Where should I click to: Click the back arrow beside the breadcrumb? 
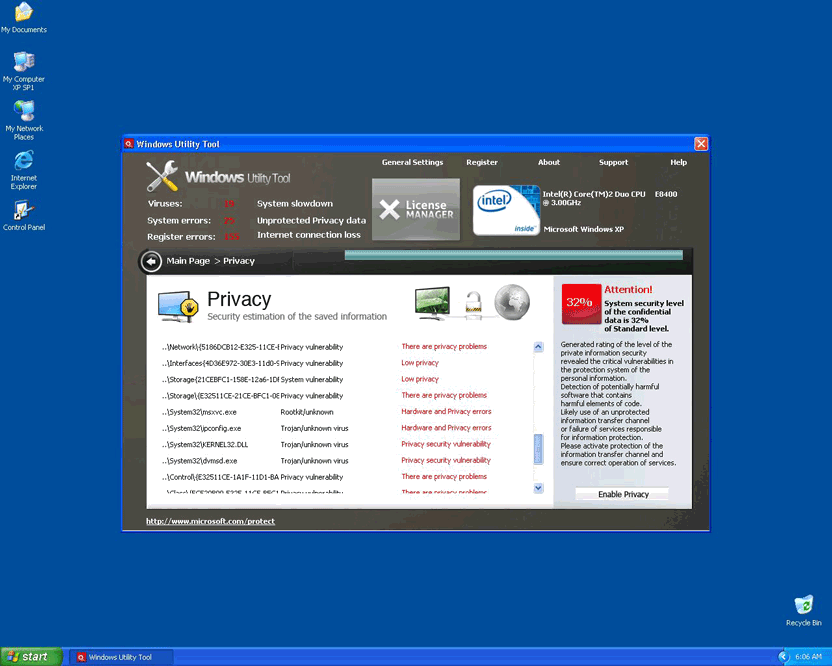point(150,261)
